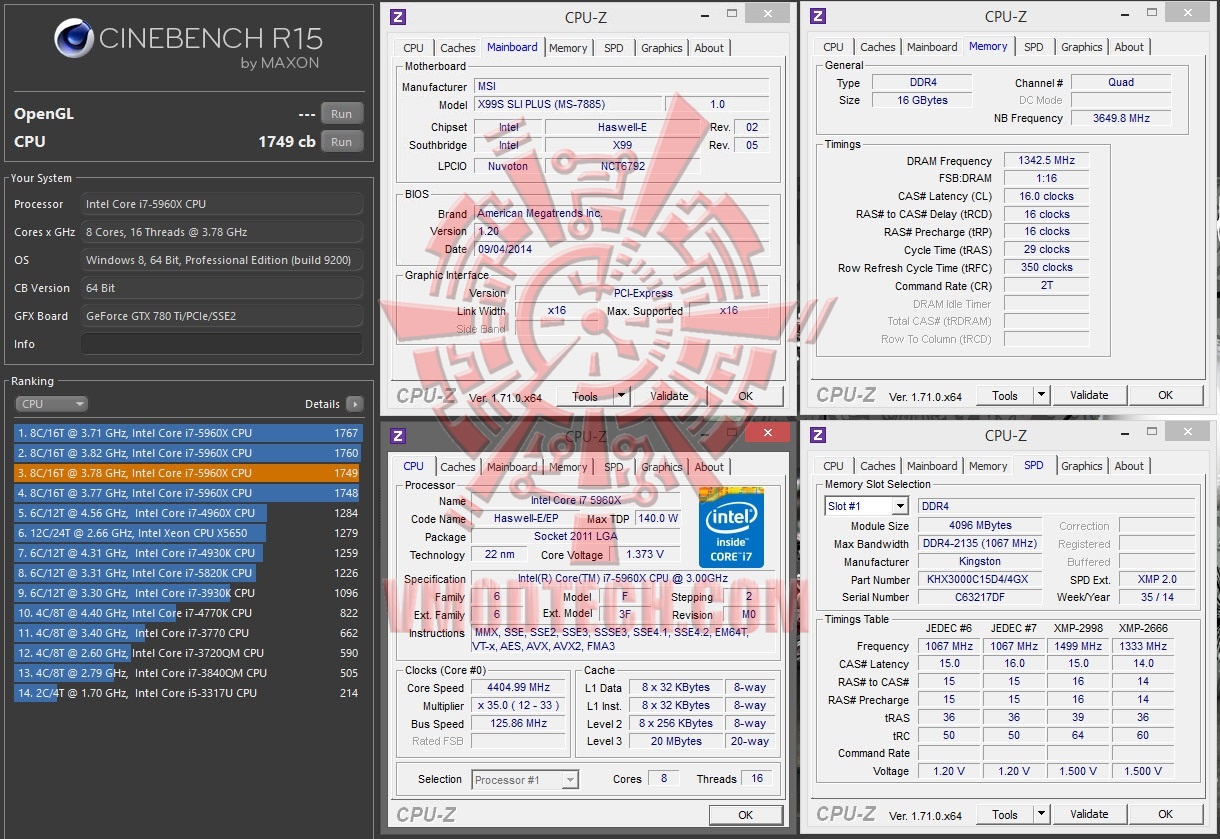Open Memory tab in SPD CPU-Z window

pyautogui.click(x=988, y=466)
